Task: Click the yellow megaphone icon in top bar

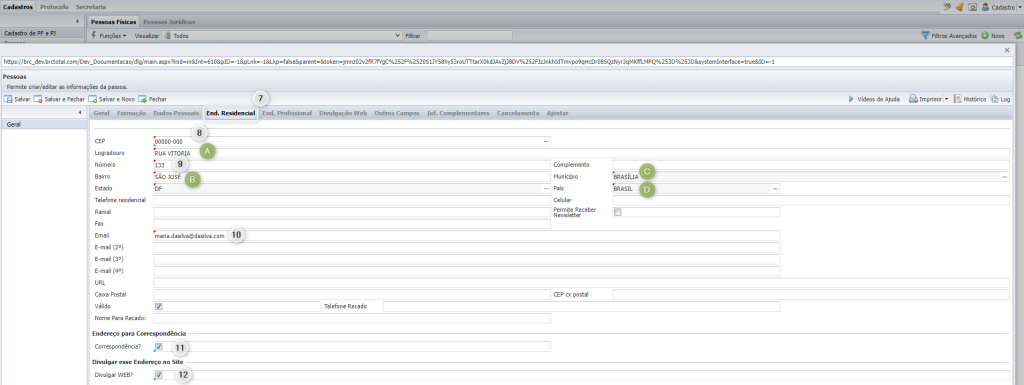Action: pos(959,7)
